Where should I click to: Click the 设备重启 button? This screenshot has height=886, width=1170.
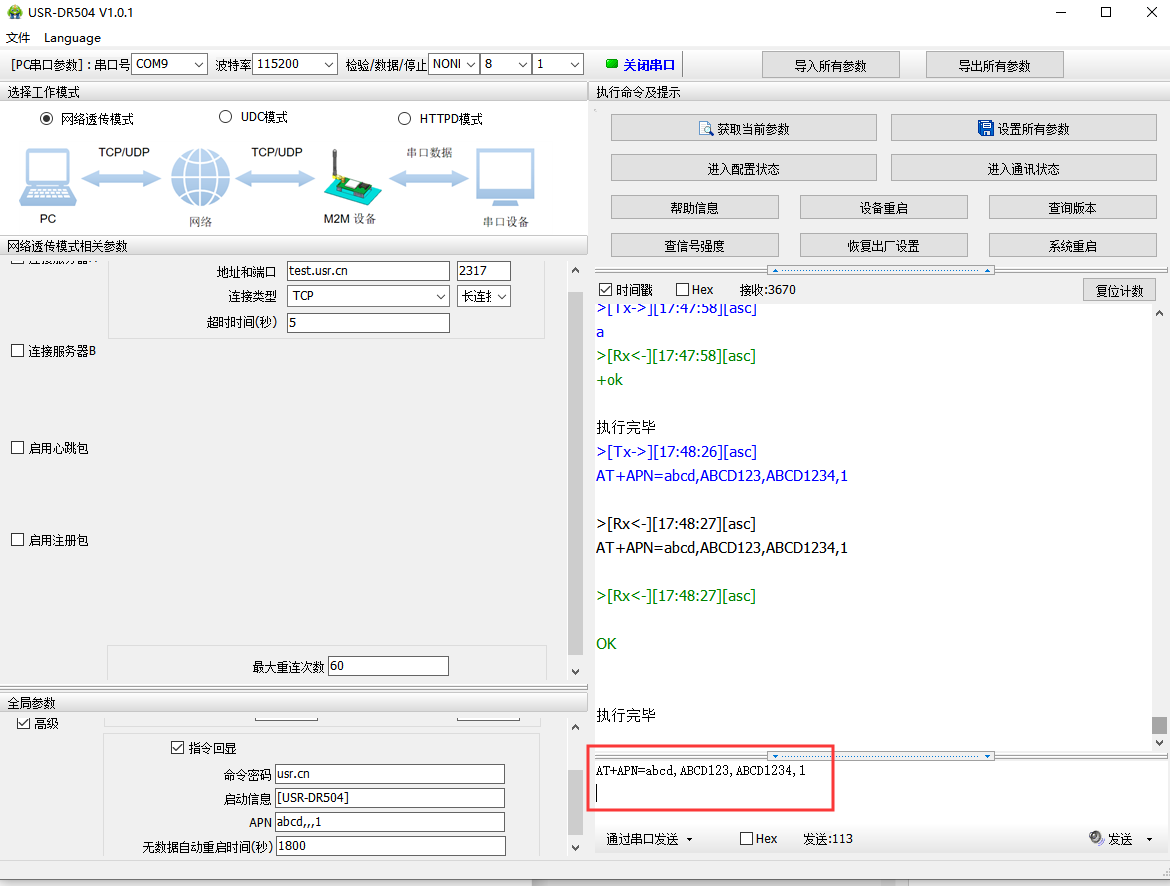[x=883, y=208]
